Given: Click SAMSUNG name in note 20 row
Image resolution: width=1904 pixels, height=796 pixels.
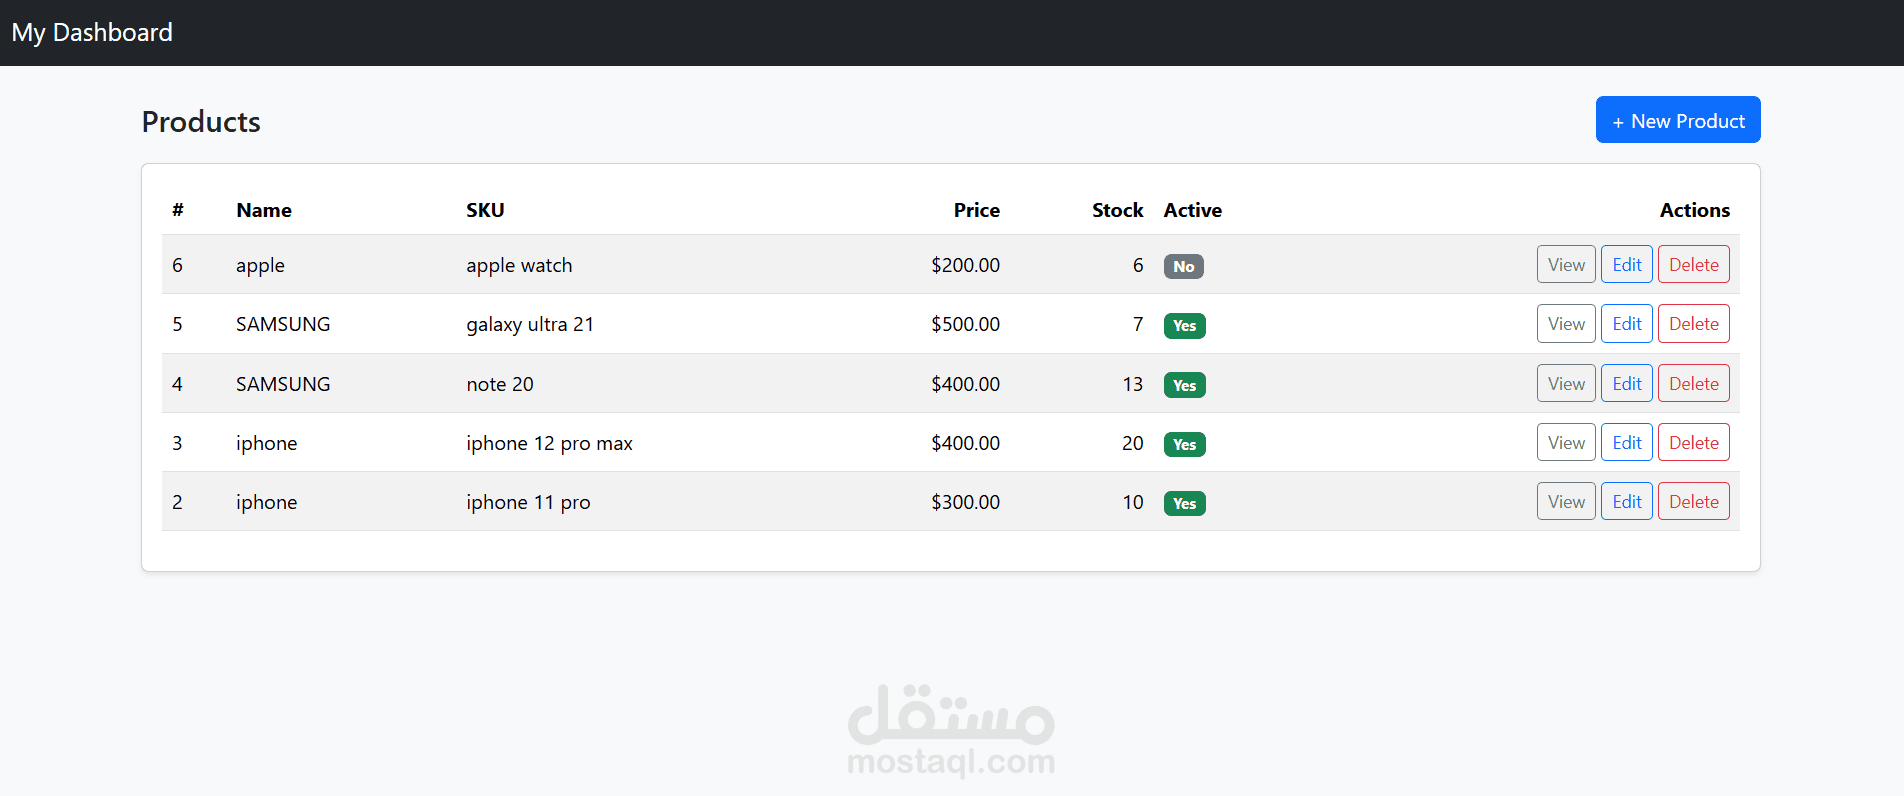Looking at the screenshot, I should tap(283, 384).
